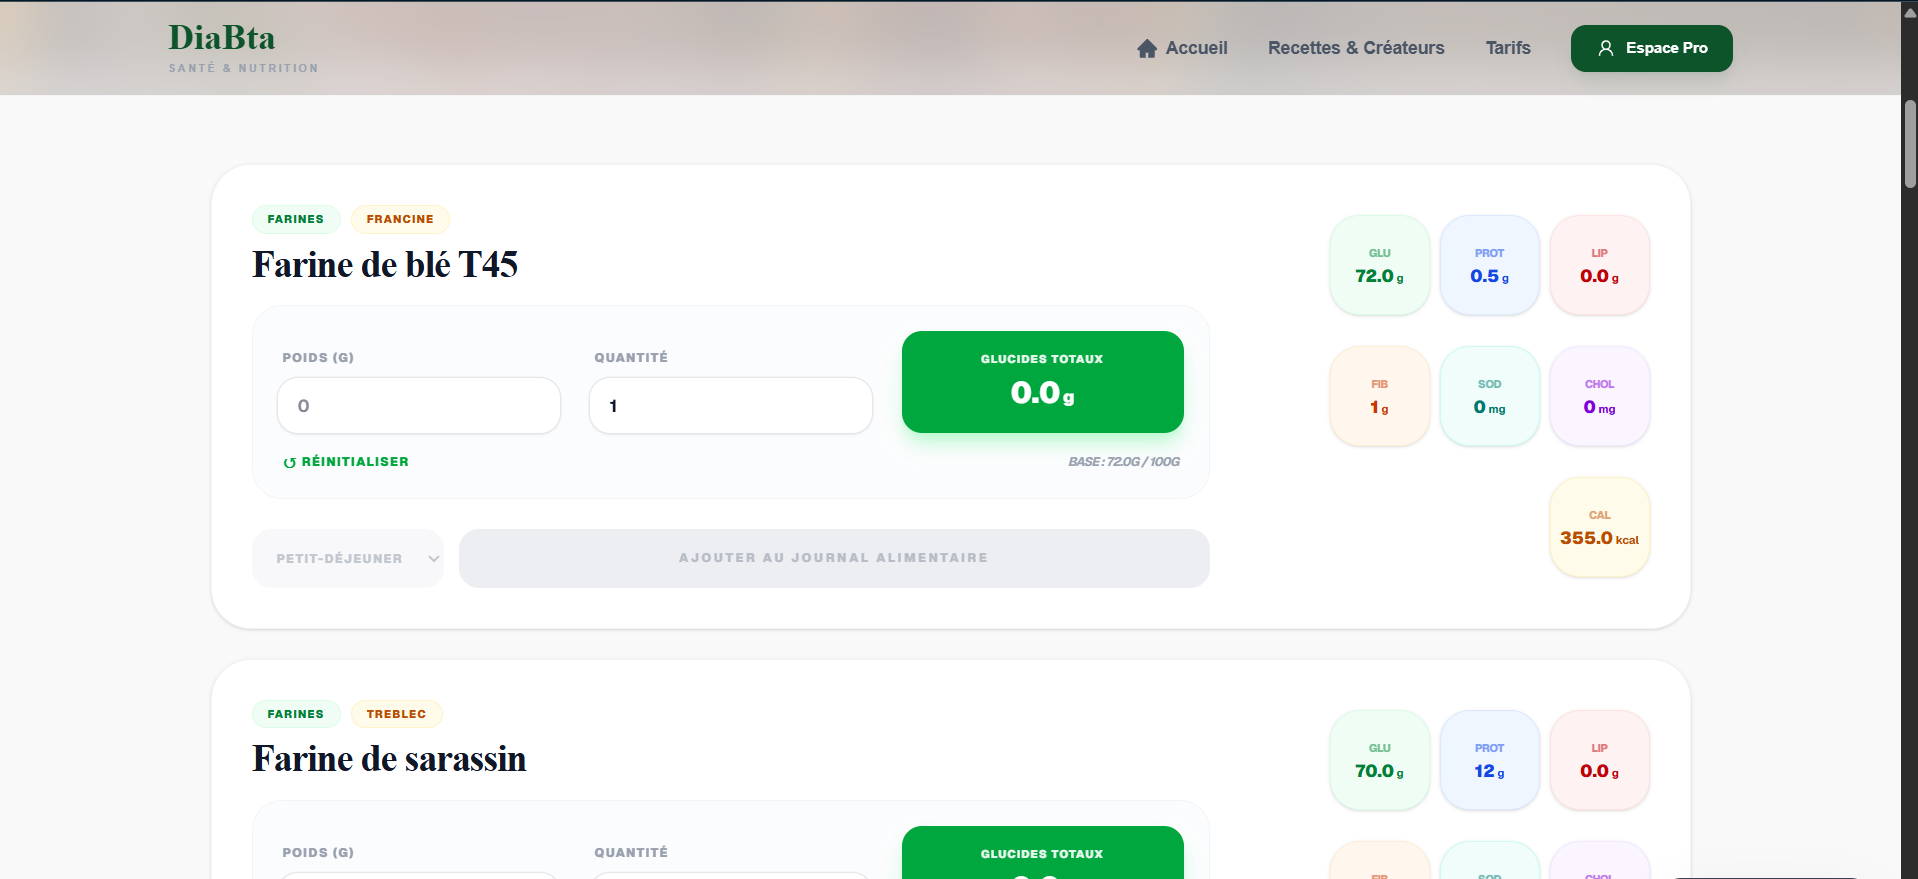The height and width of the screenshot is (879, 1918).
Task: Select the CHOL badge showing 0 mg
Action: 1599,395
